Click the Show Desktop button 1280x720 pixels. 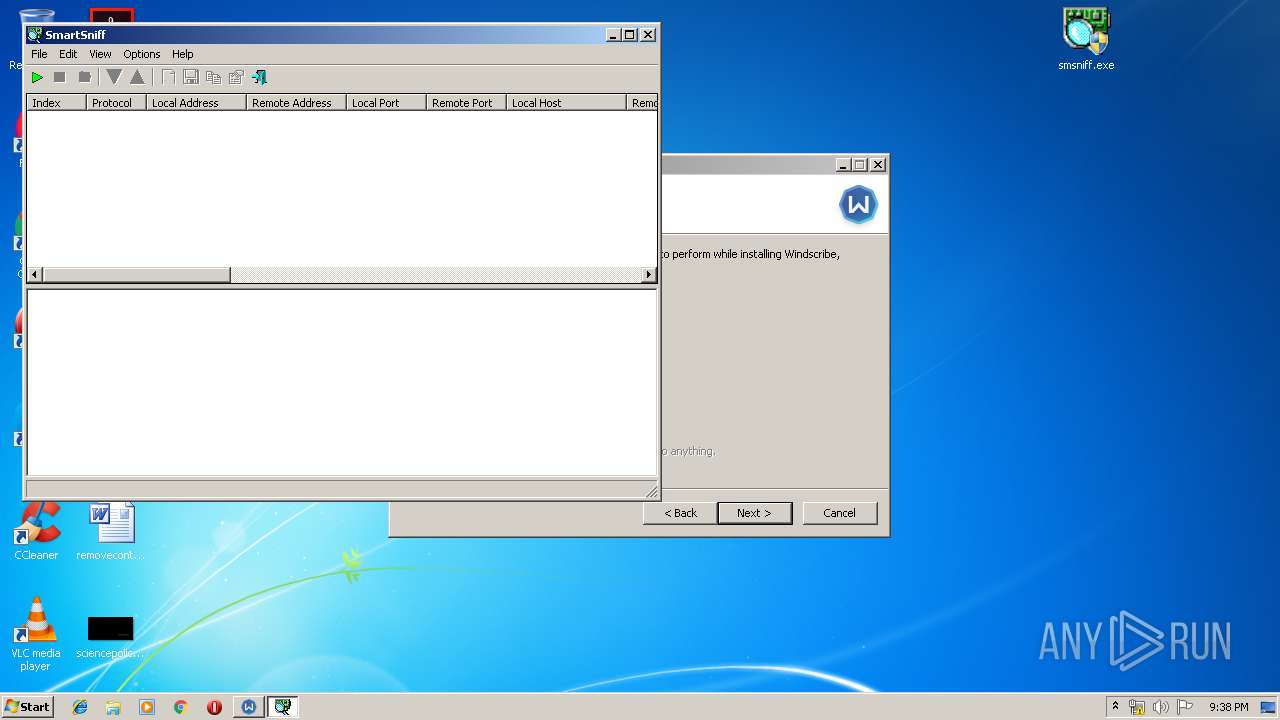pos(1269,707)
